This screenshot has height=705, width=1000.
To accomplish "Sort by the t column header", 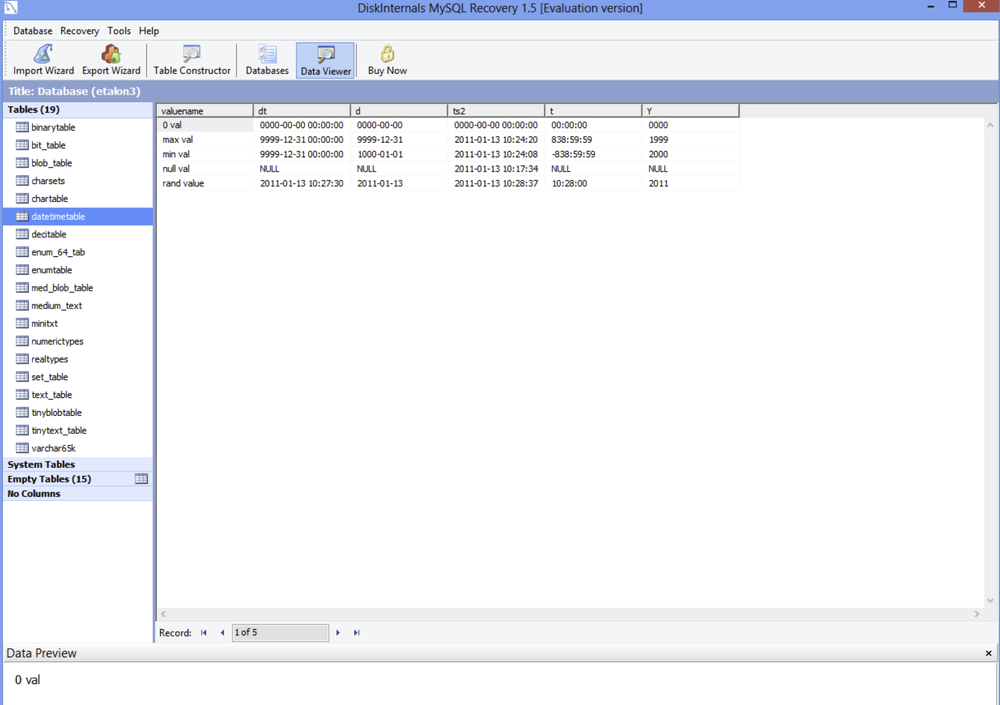I will pyautogui.click(x=594, y=111).
